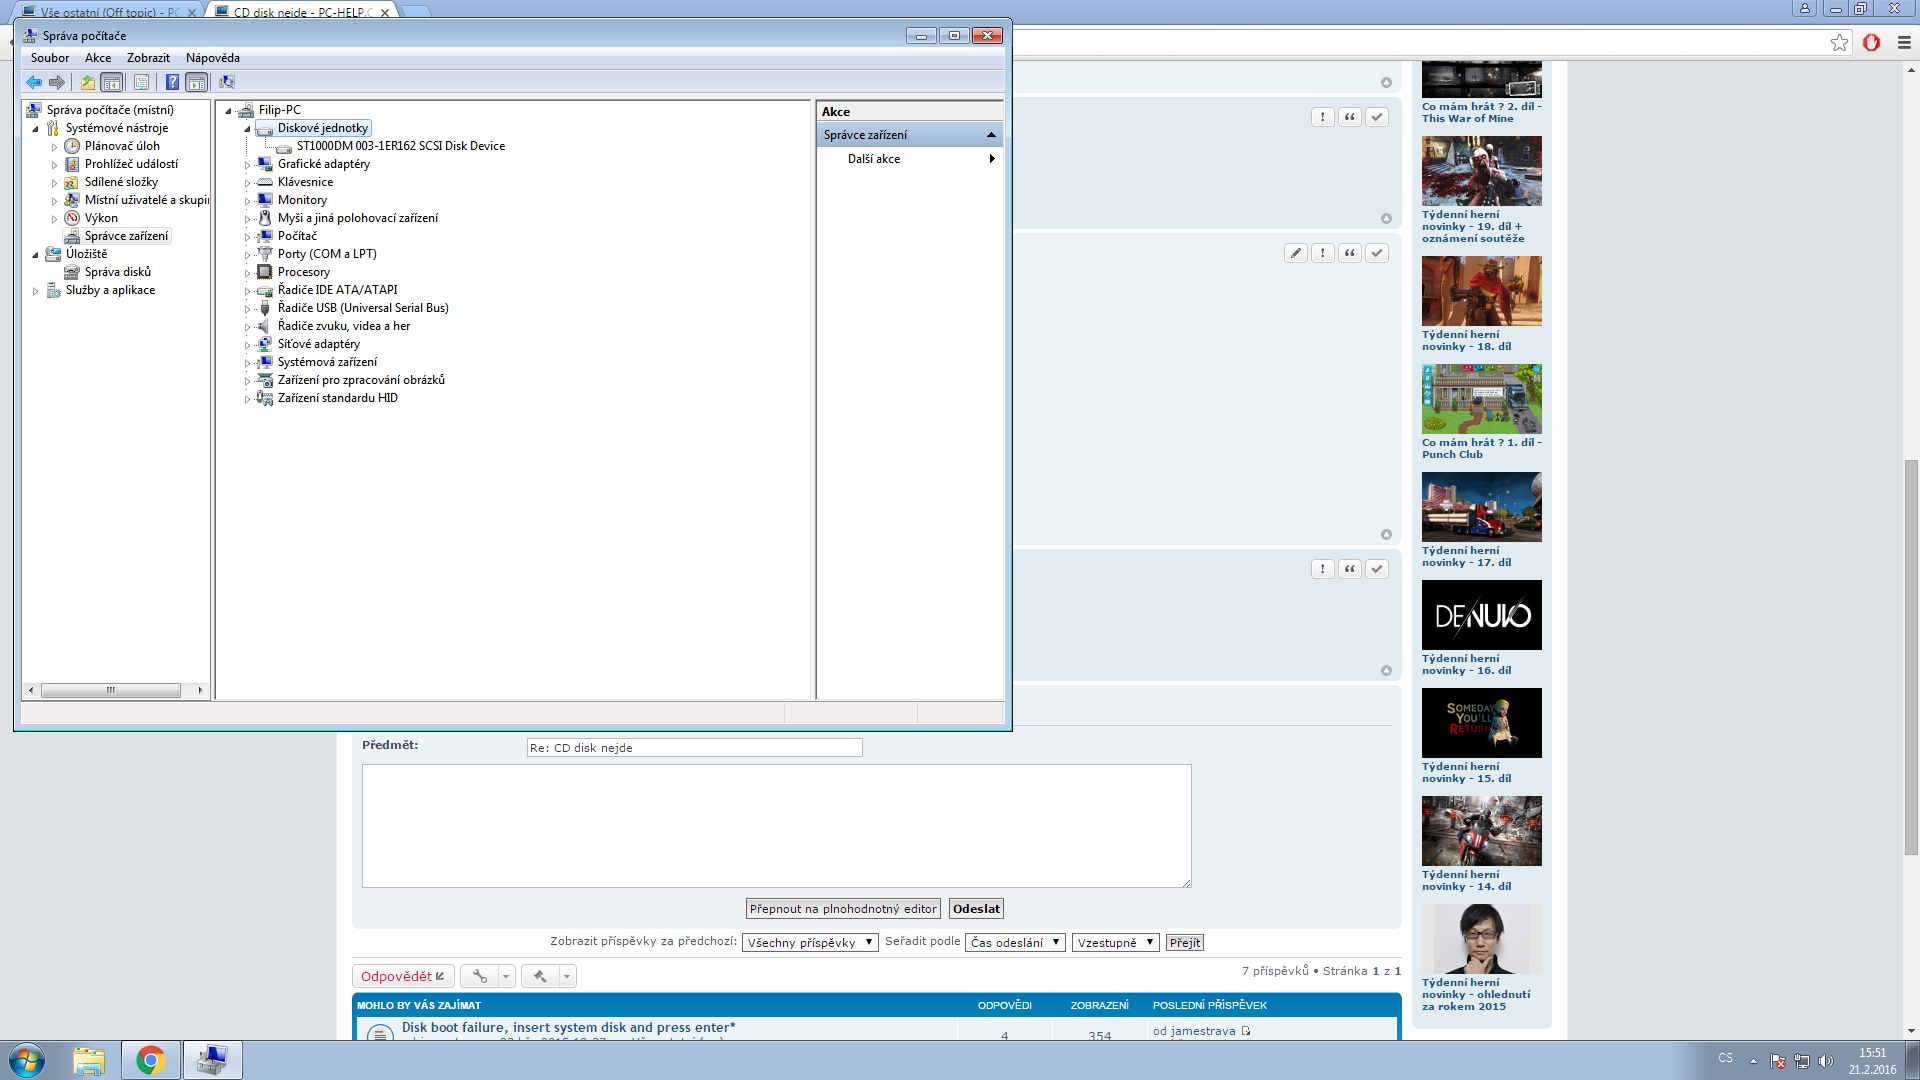
Task: Toggle the show/hide console tree button
Action: coord(112,82)
